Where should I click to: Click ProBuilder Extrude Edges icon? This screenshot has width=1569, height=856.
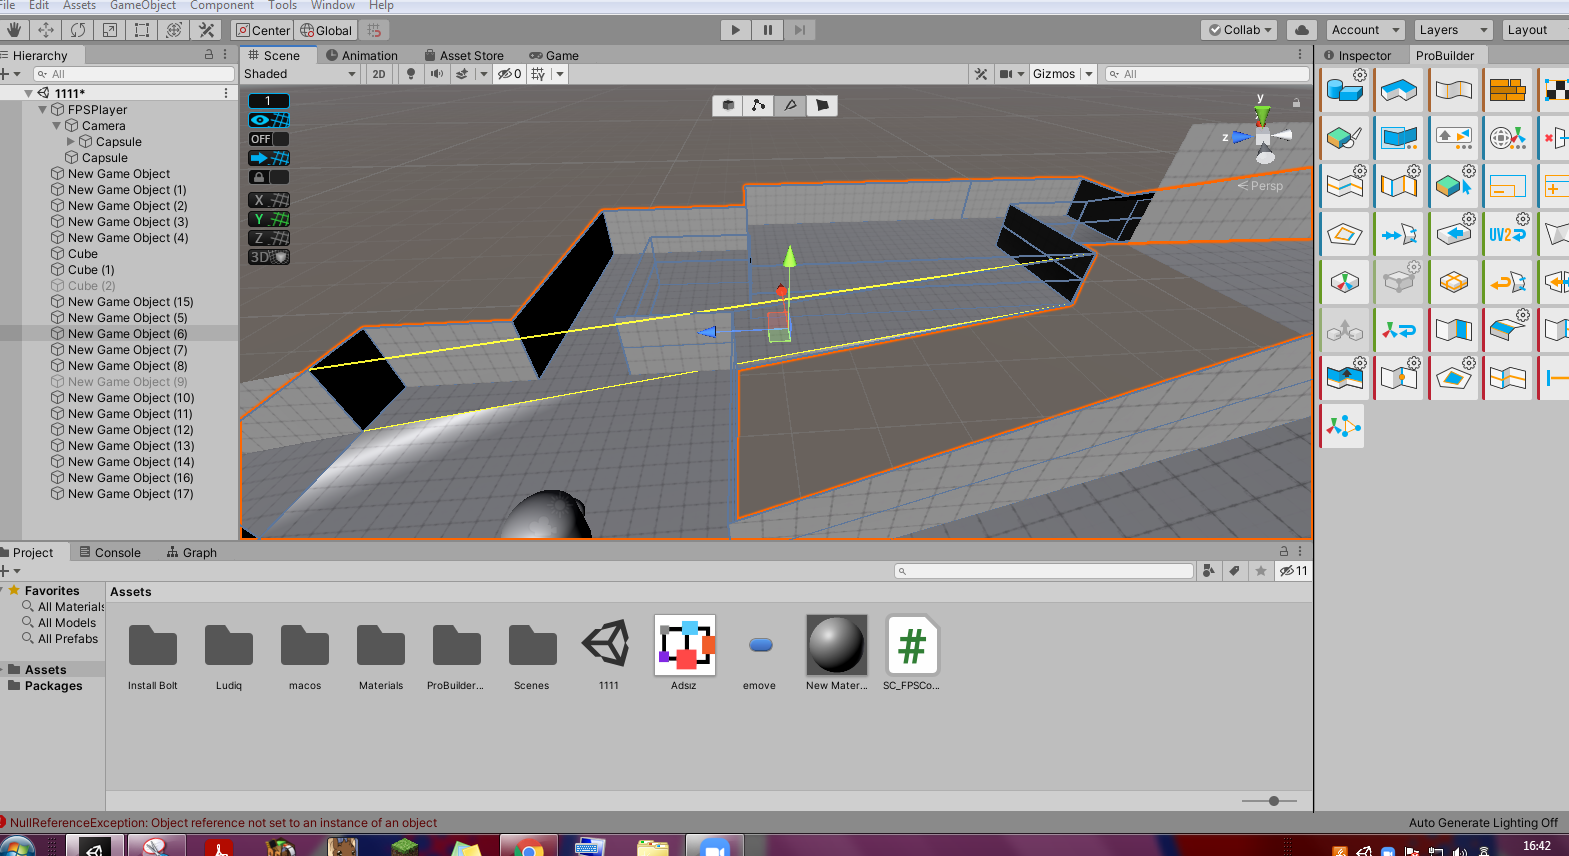(x=1345, y=377)
